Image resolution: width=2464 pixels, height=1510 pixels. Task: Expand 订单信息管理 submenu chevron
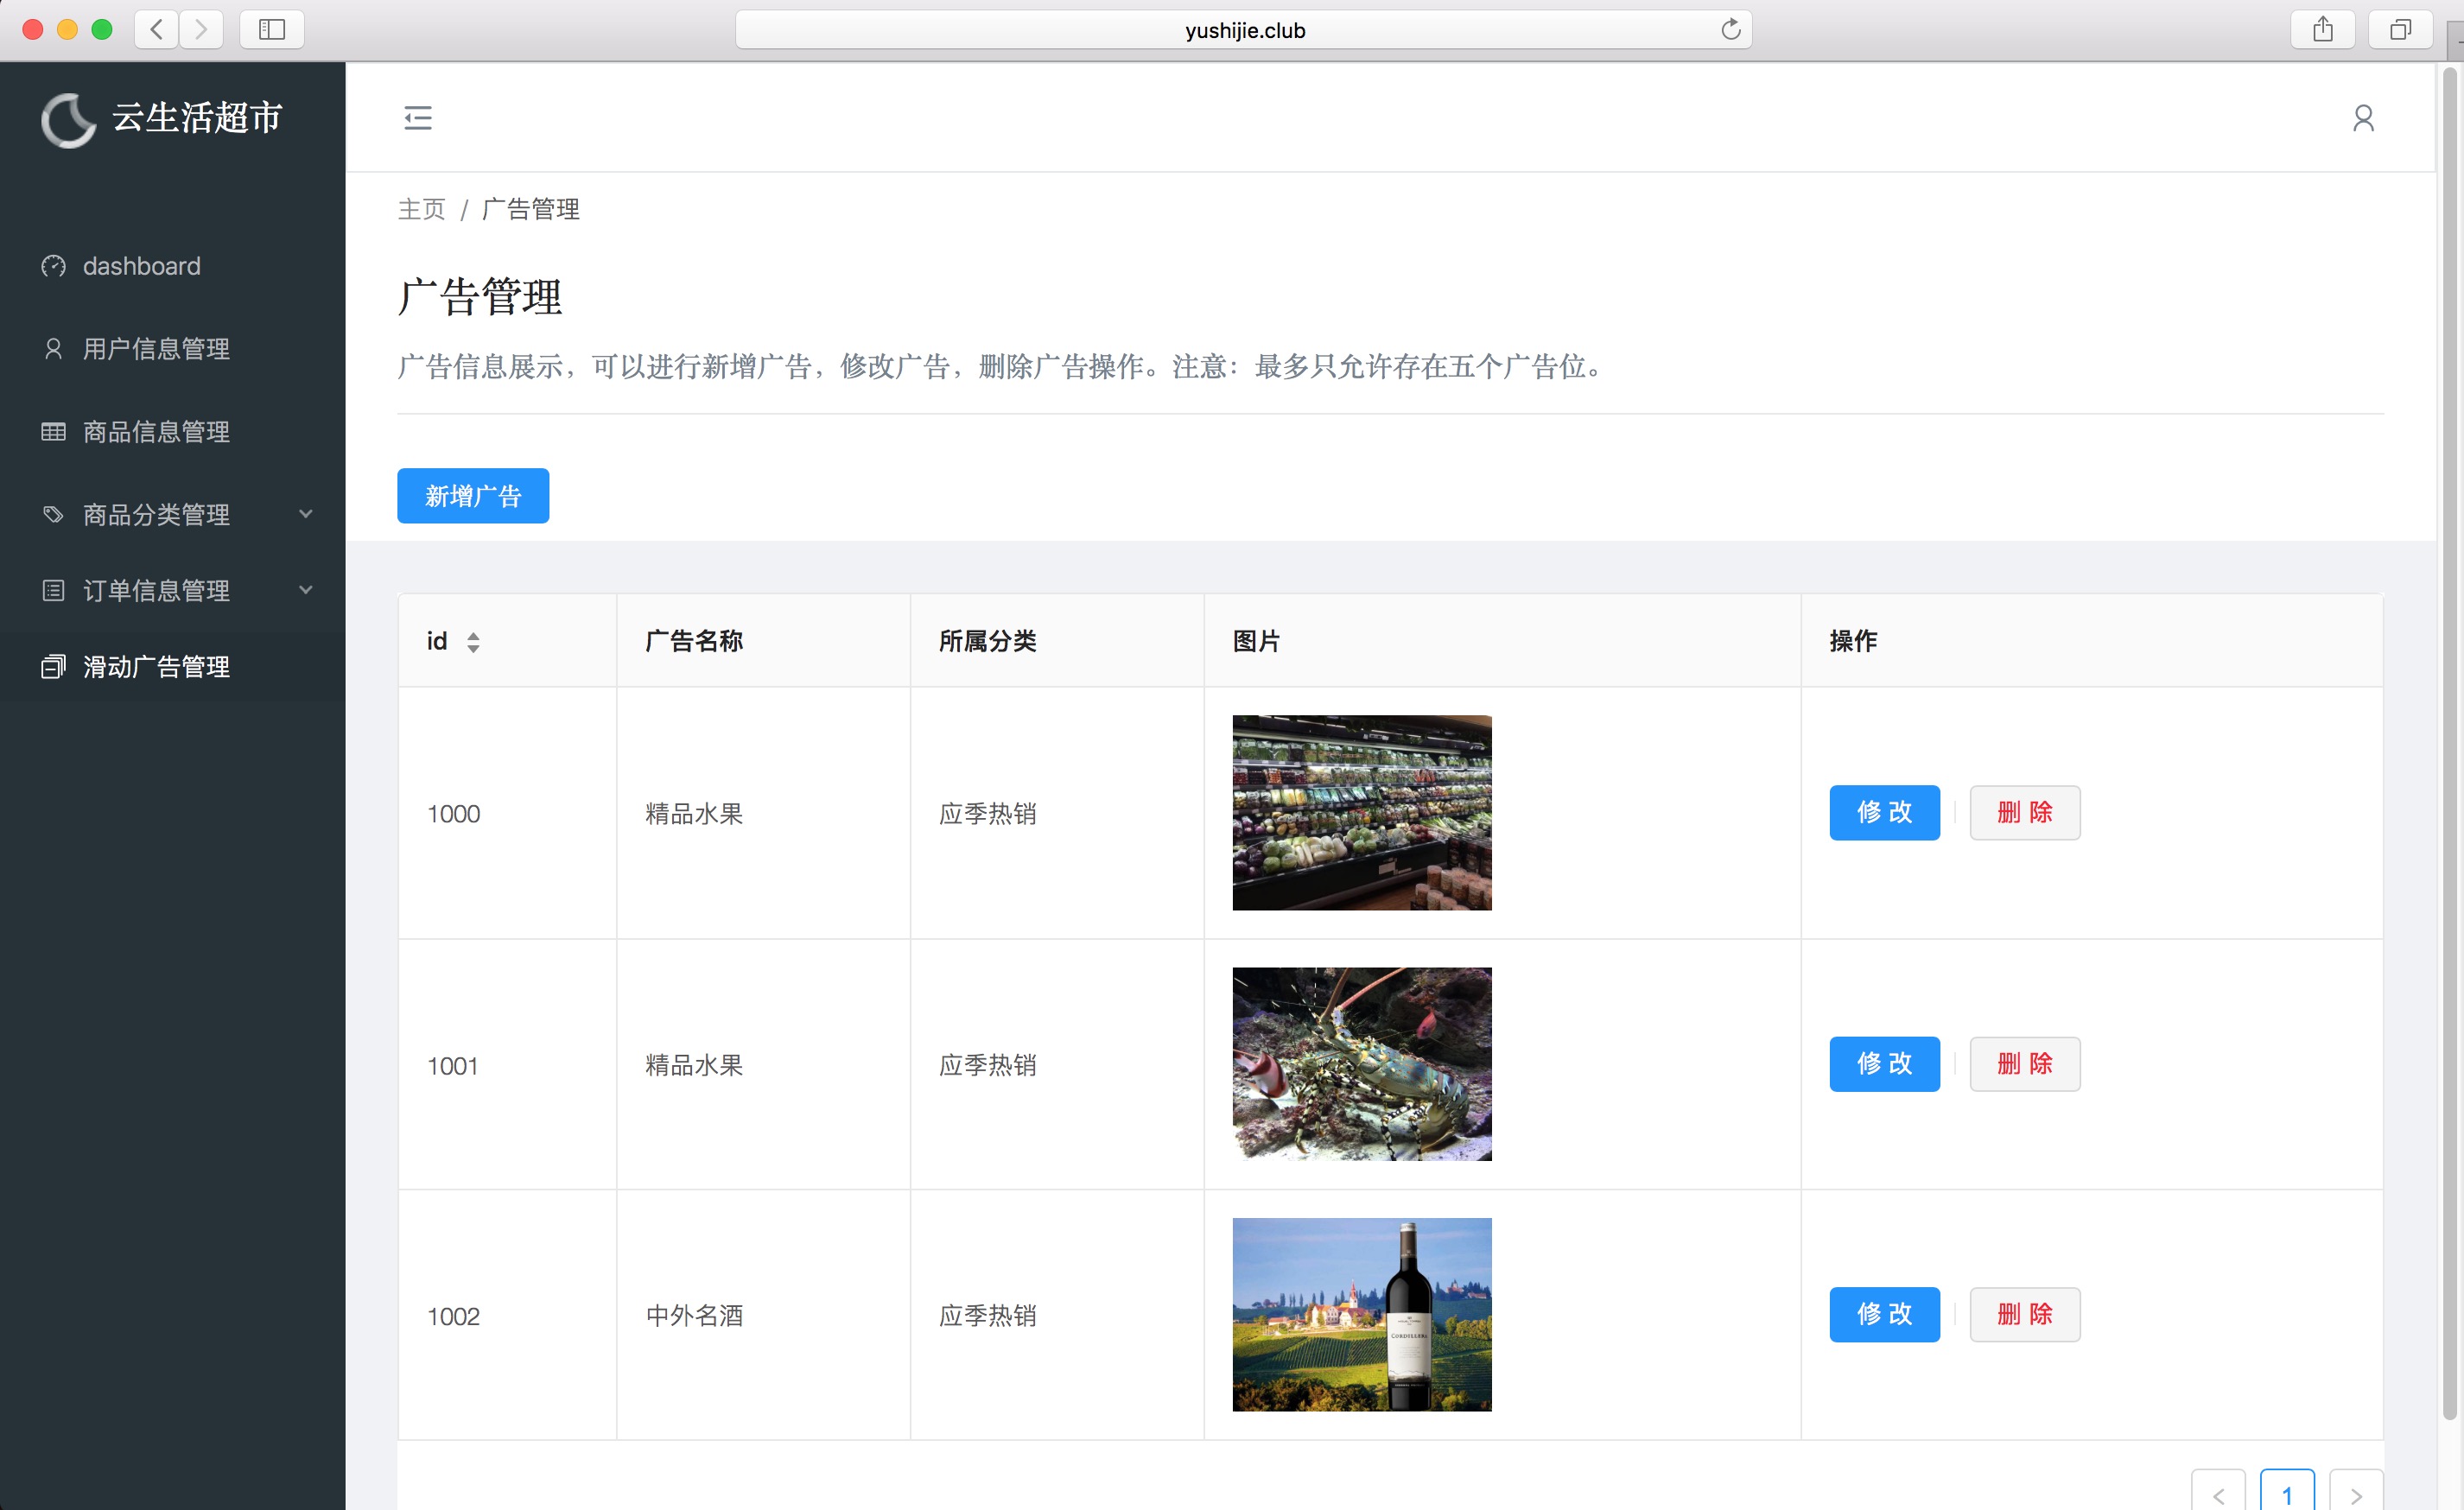306,590
